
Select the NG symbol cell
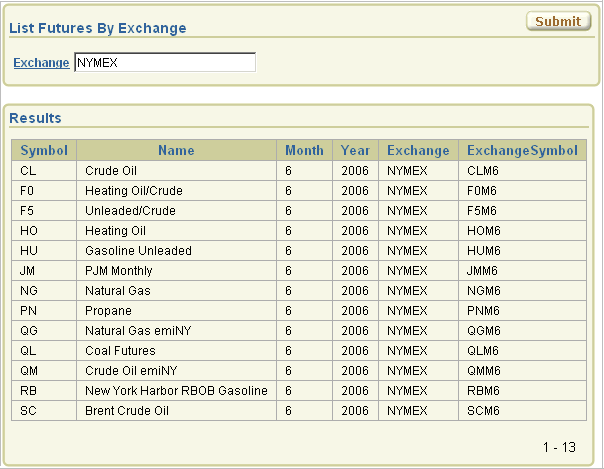(x=44, y=291)
